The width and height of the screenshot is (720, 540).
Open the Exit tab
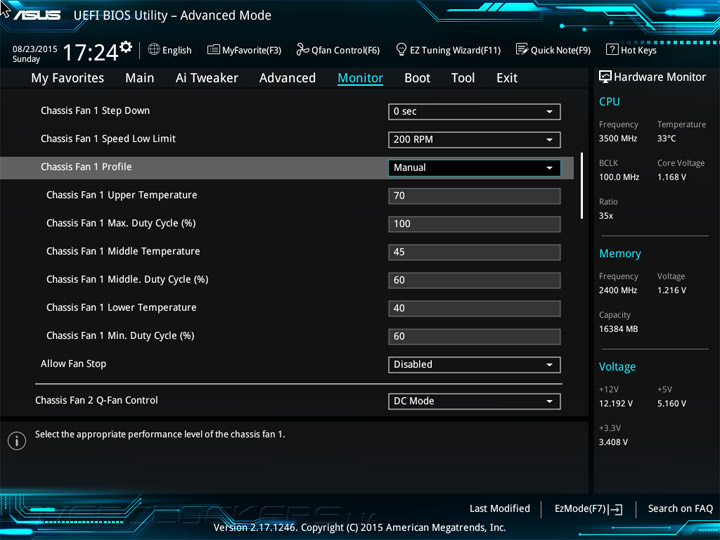tap(507, 78)
